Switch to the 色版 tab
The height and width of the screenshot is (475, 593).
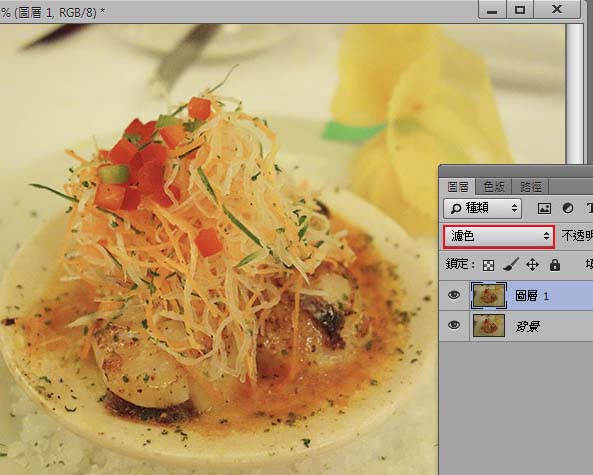click(494, 186)
